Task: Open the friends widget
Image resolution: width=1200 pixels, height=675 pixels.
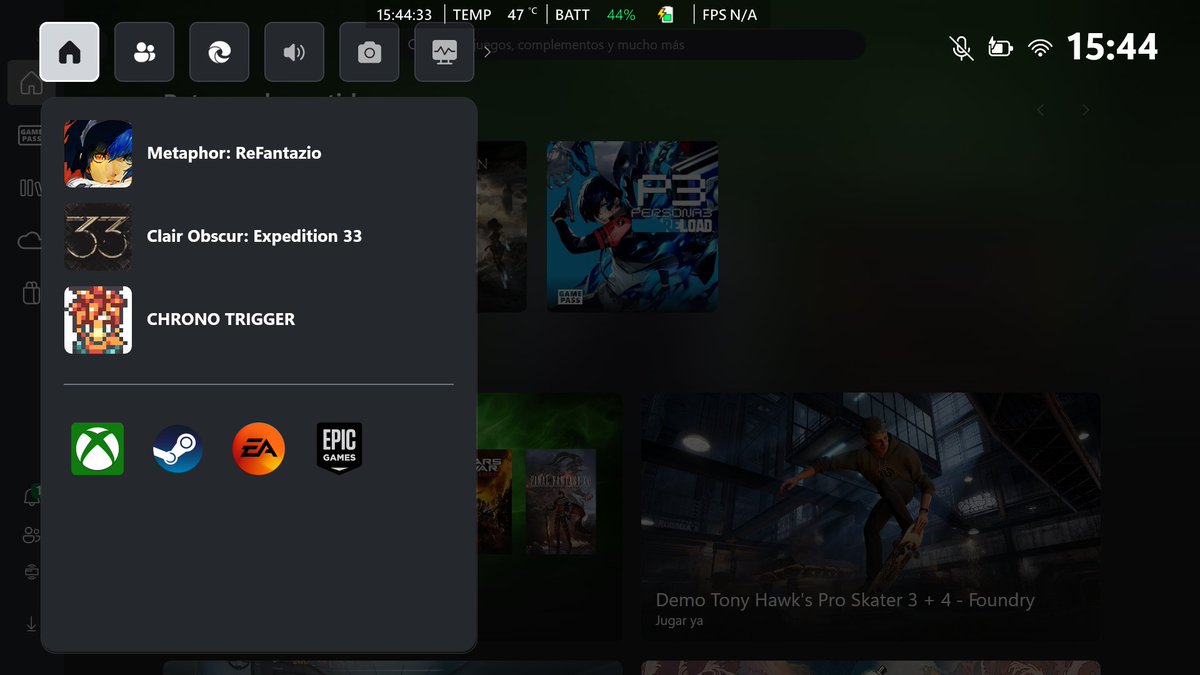Action: pyautogui.click(x=144, y=52)
